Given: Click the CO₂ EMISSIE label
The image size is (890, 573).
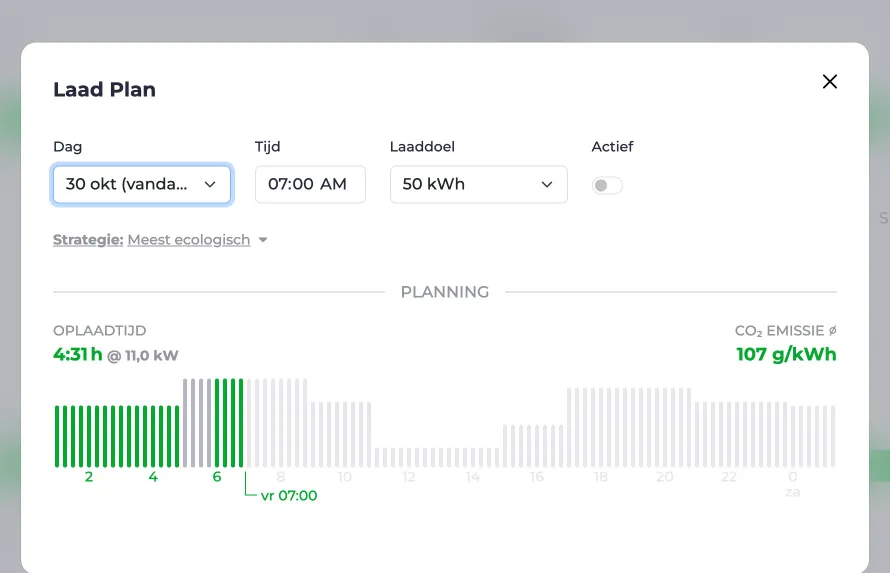Looking at the screenshot, I should pyautogui.click(x=786, y=330).
